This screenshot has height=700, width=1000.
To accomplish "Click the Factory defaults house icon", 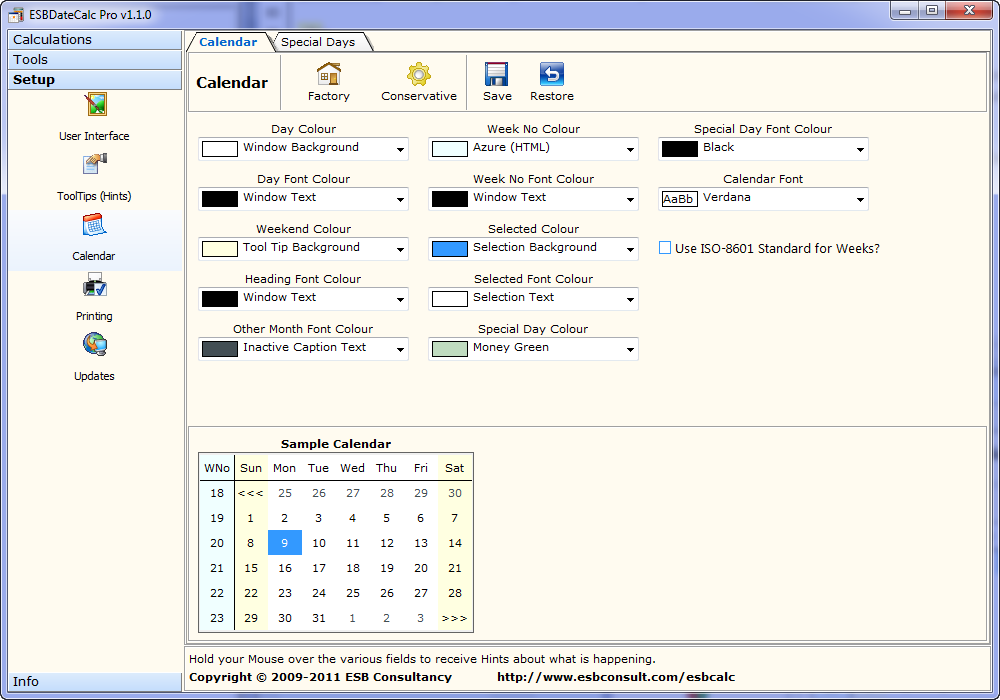I will tap(328, 74).
